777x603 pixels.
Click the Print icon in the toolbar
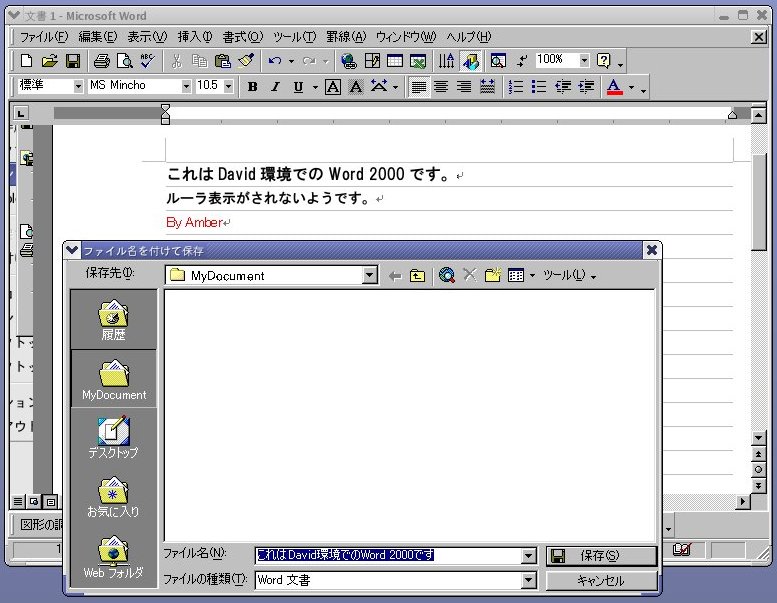pos(101,61)
